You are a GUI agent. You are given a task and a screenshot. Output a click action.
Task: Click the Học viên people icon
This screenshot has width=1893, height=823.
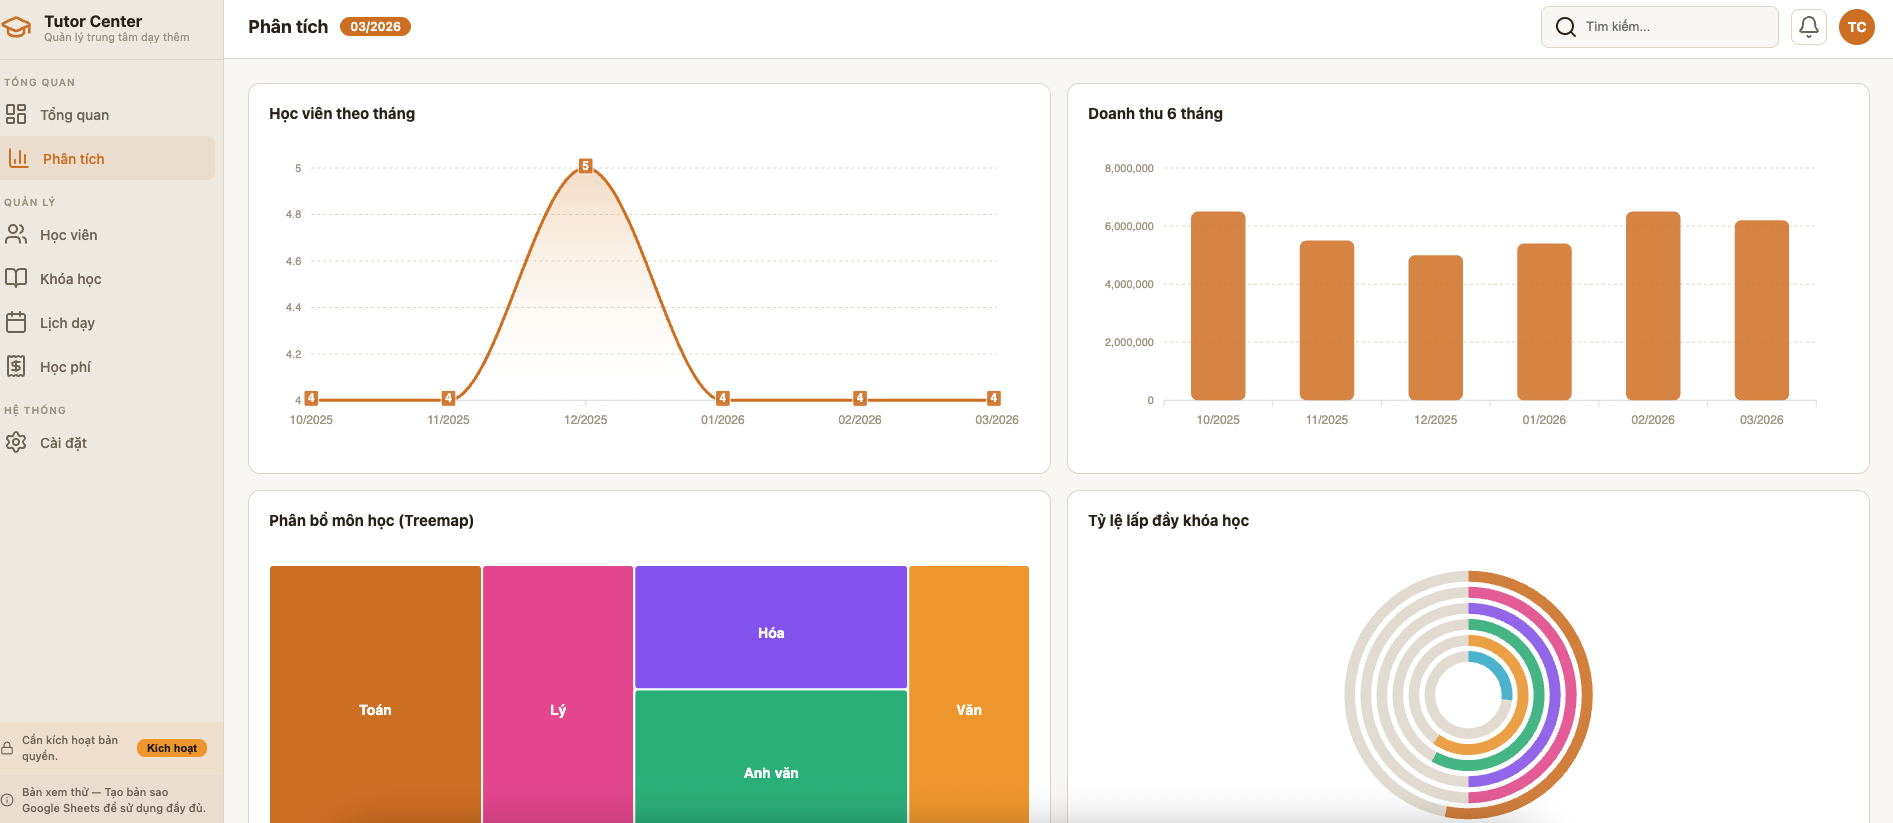point(16,234)
